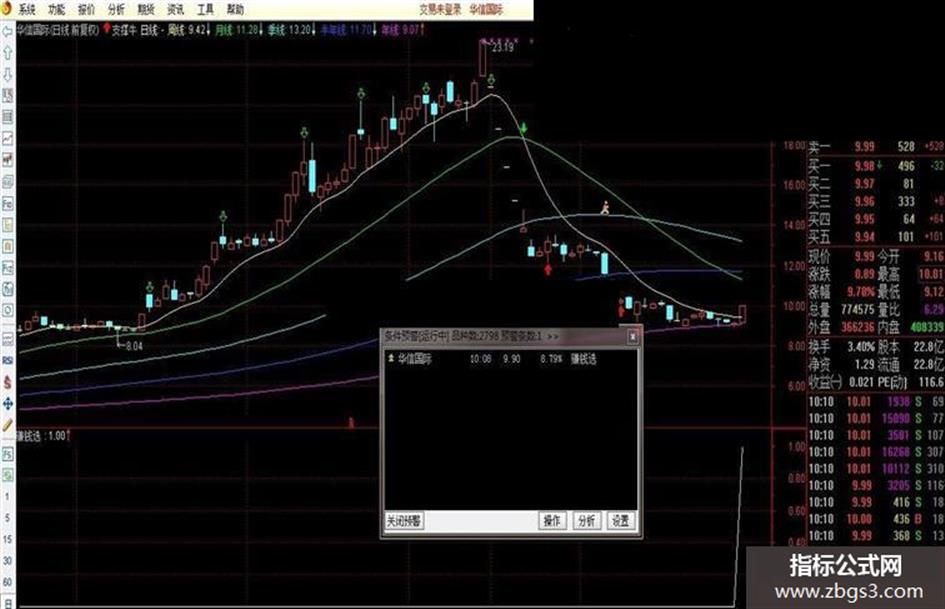Open the 分析 menu in the top menu bar
Viewport: 945px width, 609px height.
point(116,9)
